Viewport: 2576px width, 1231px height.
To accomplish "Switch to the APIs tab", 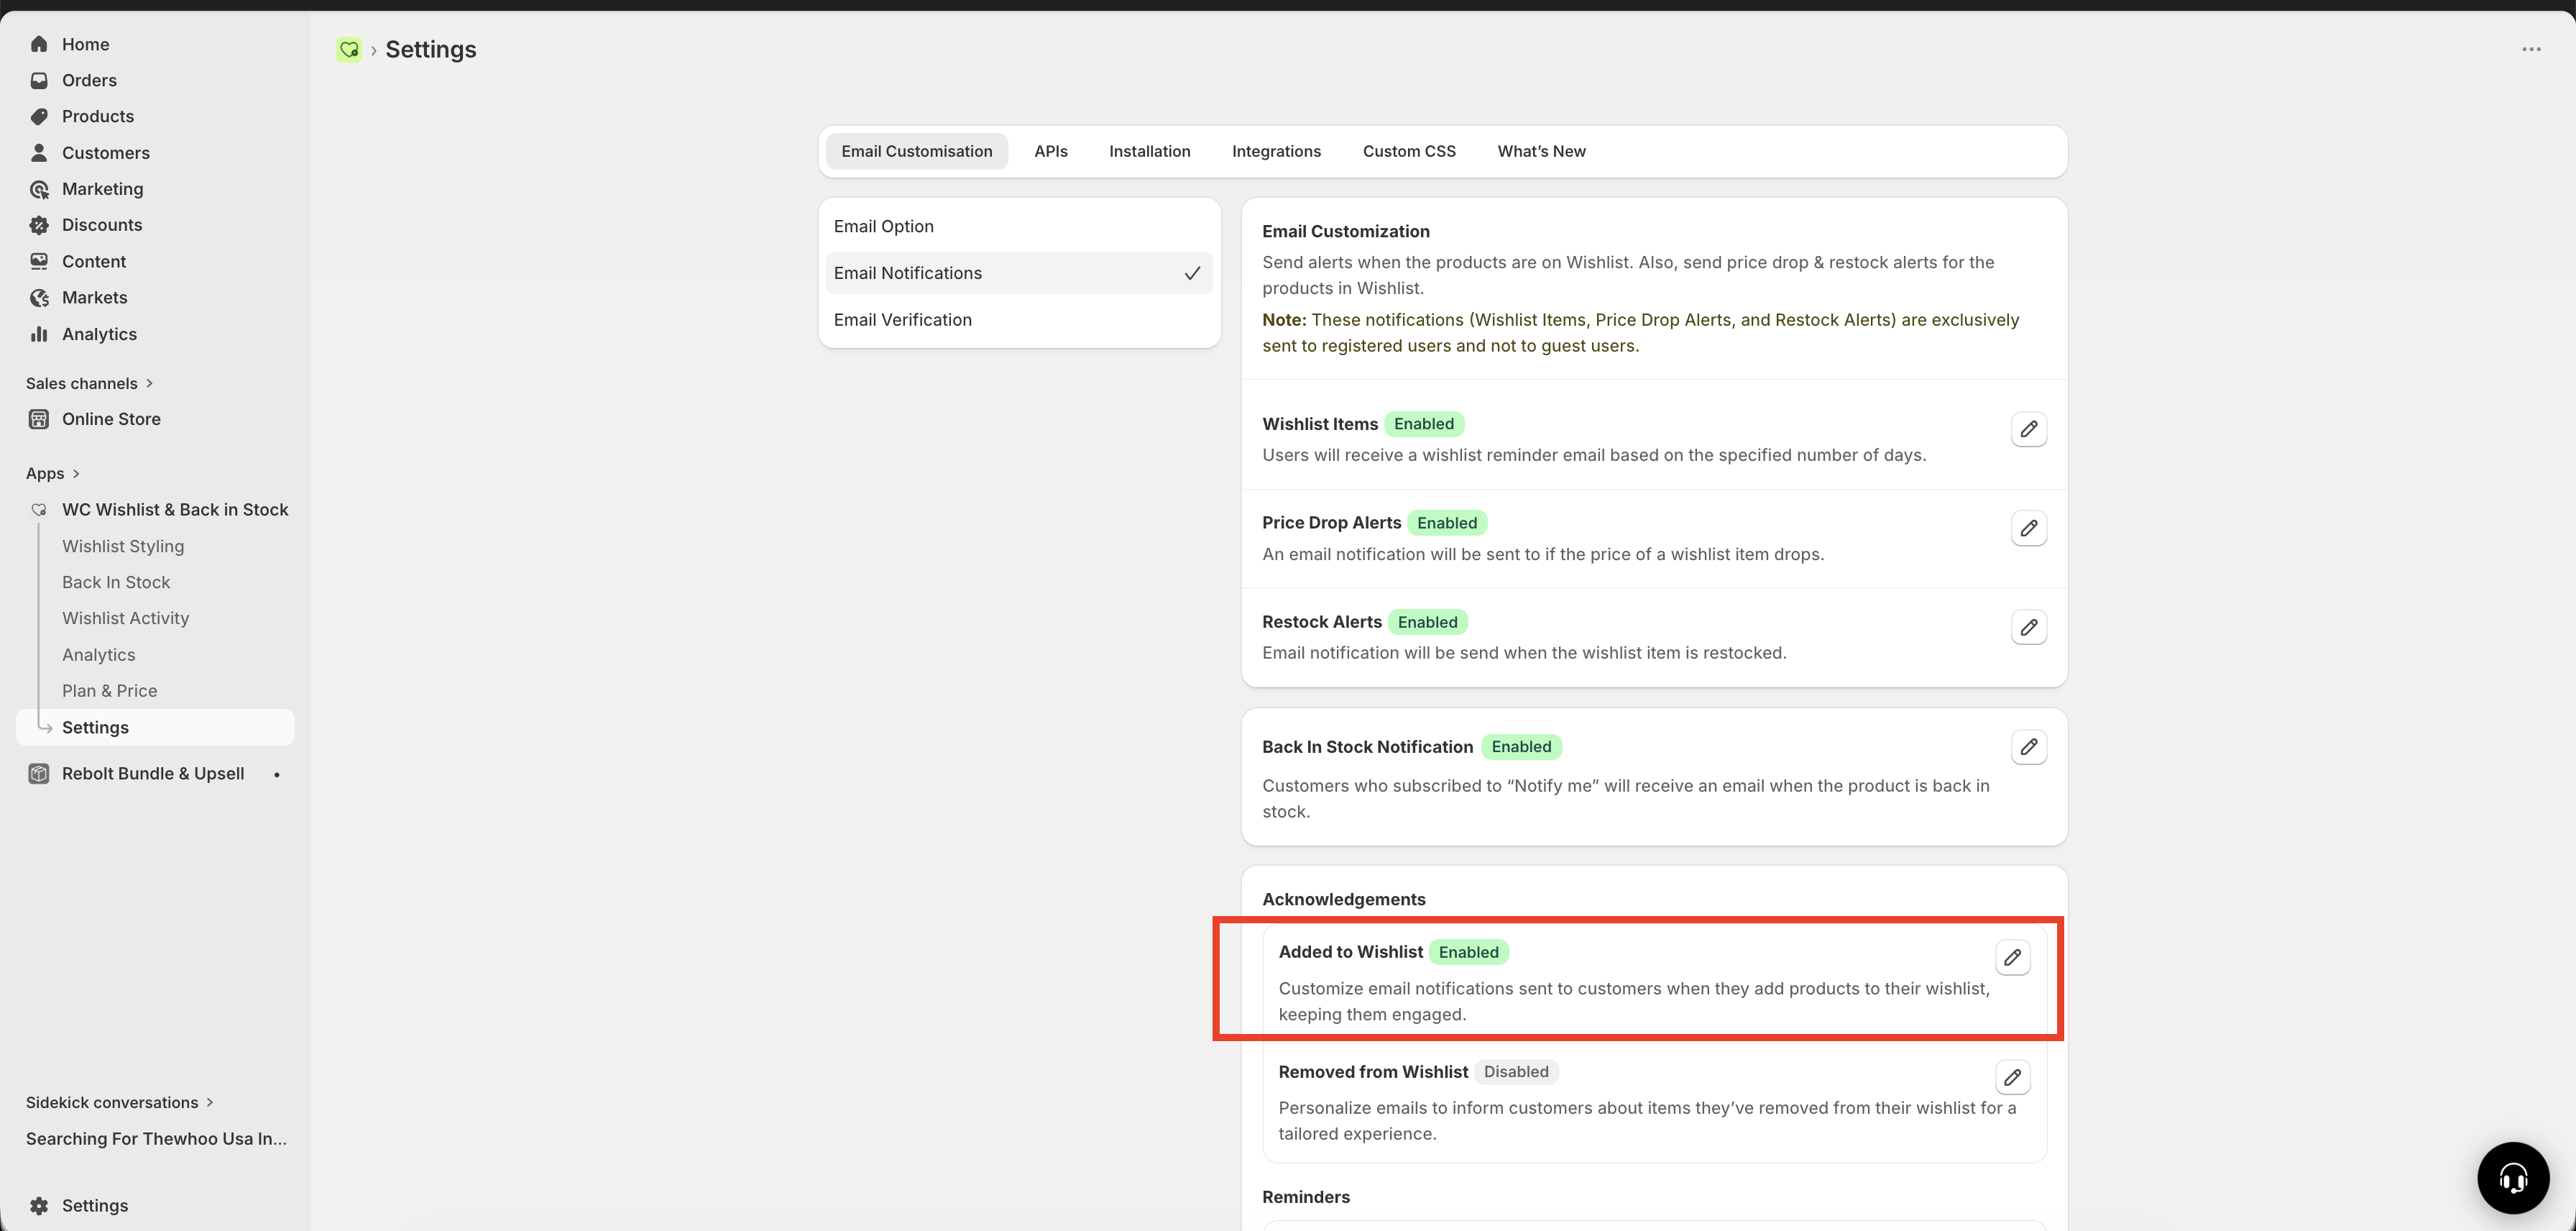I will [1050, 151].
